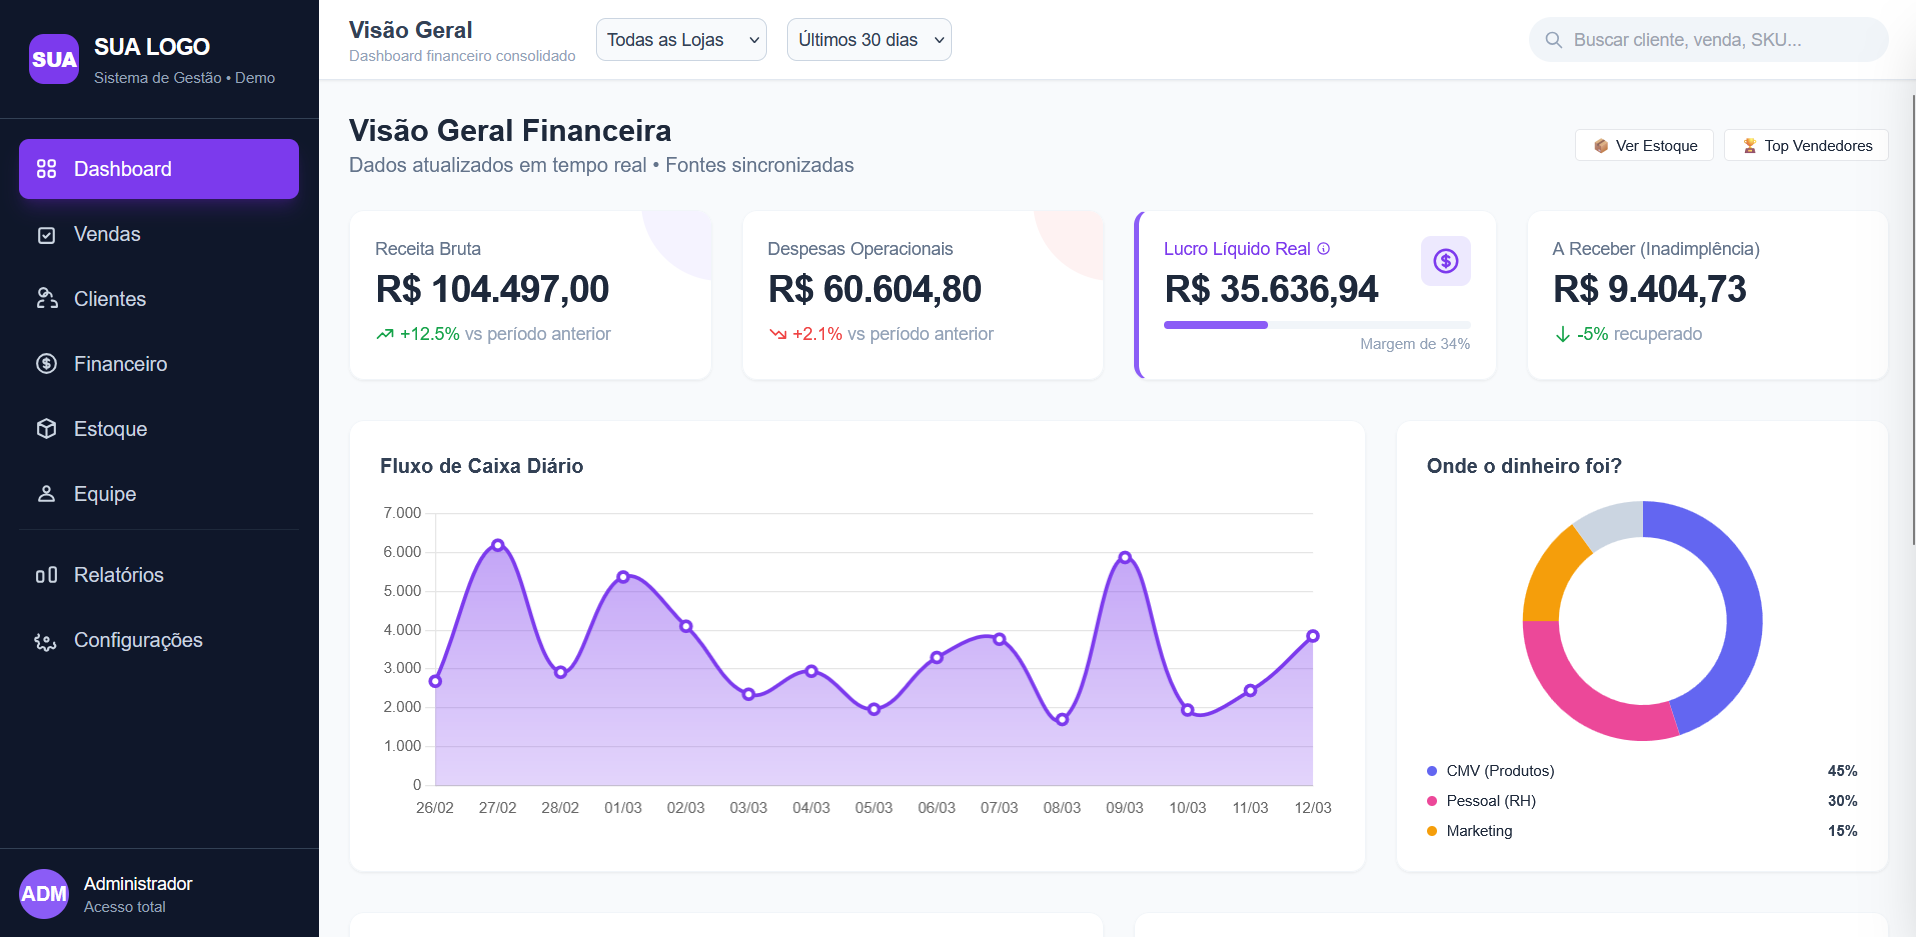Select the Relatórios bar chart icon

[x=47, y=575]
